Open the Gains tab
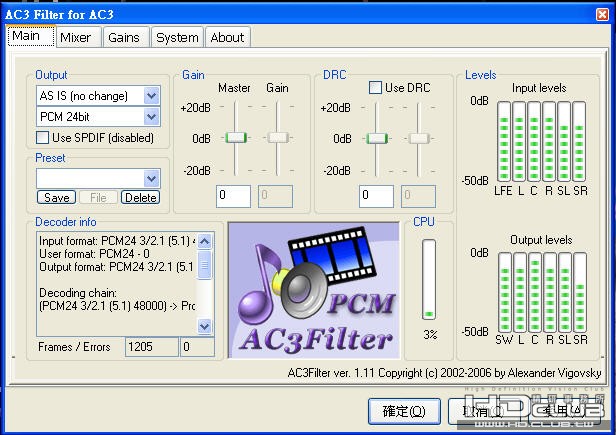This screenshot has width=616, height=435. (126, 37)
